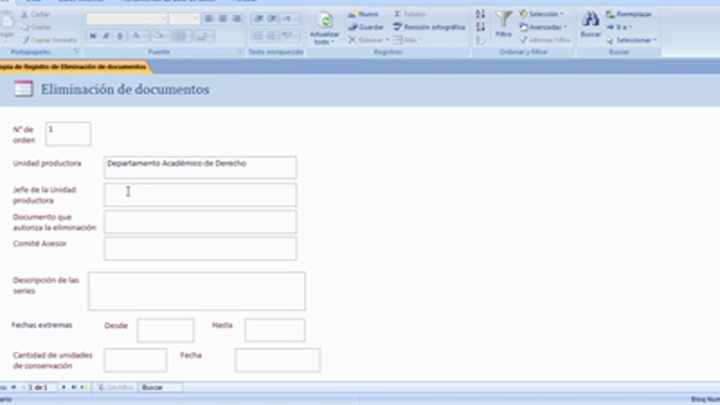Select the Registro de Eliminación de documentos tab

[73, 67]
